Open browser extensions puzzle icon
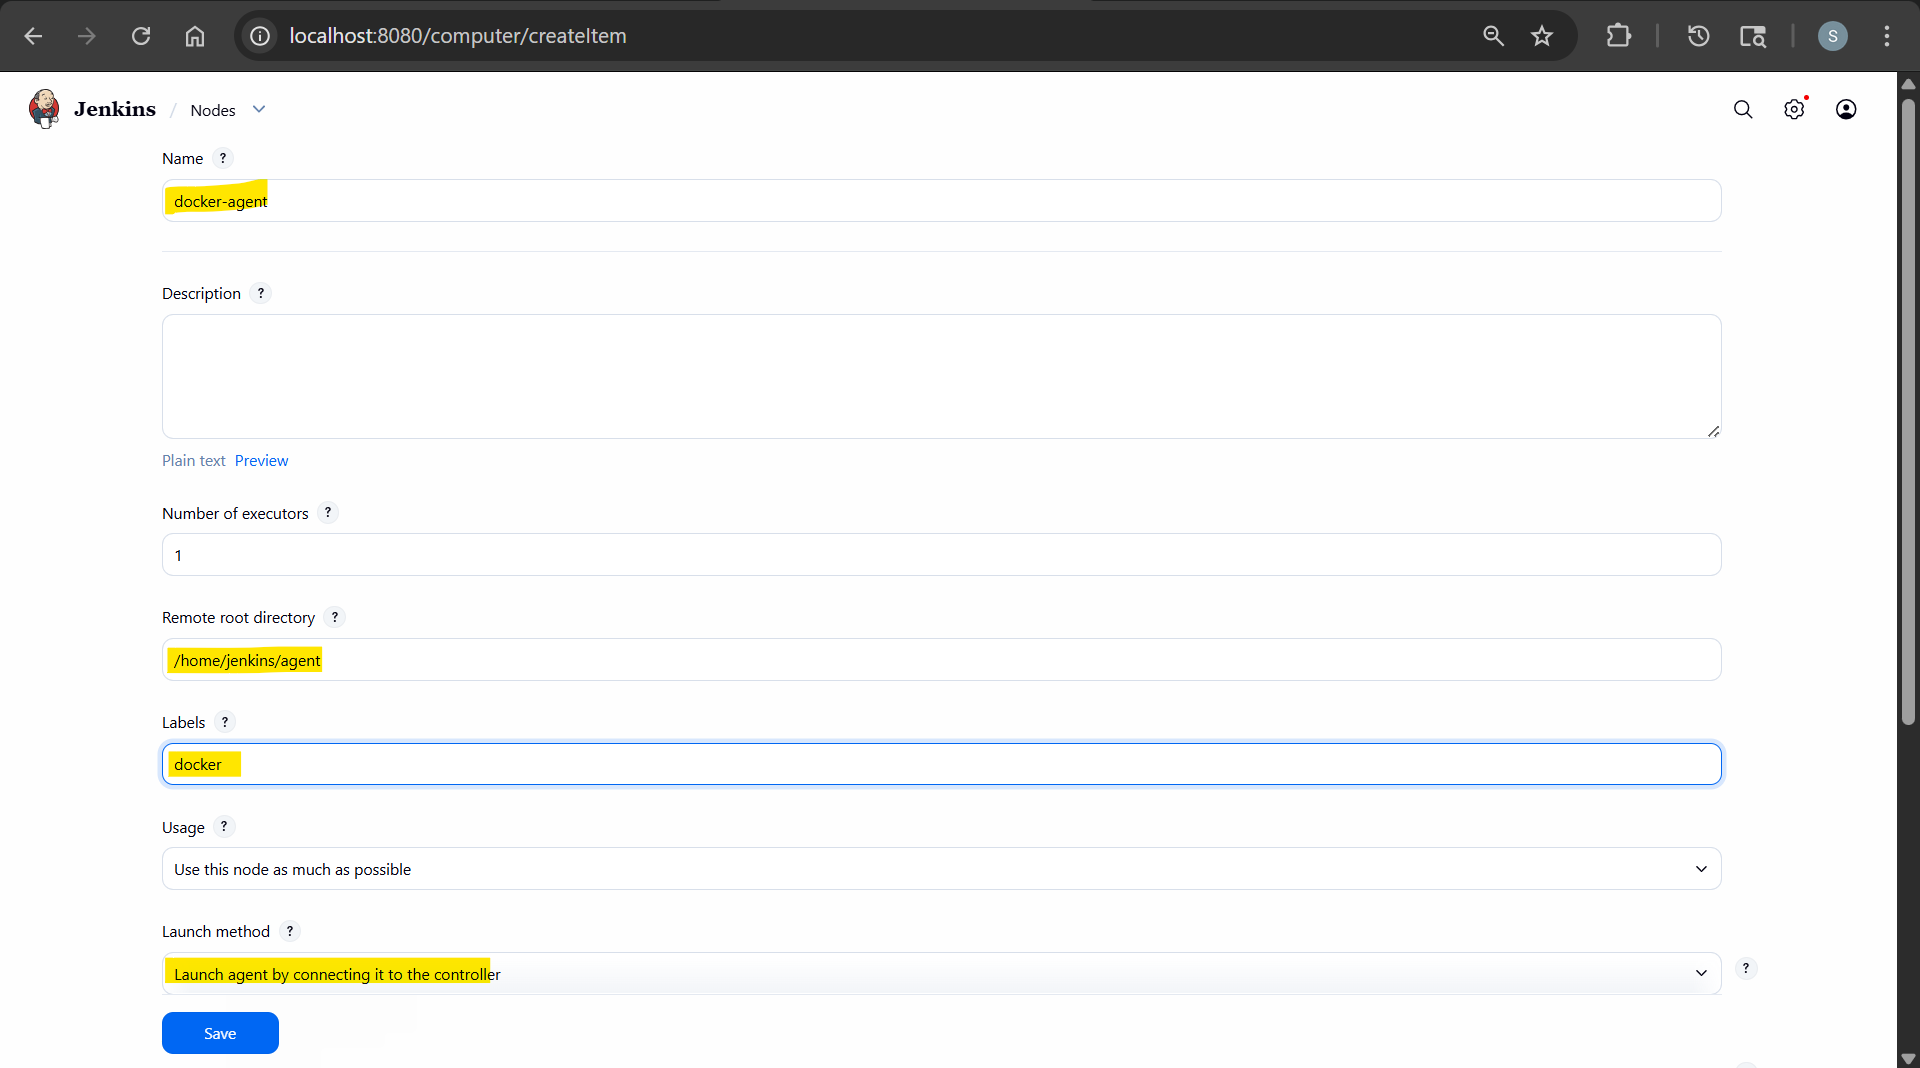The width and height of the screenshot is (1920, 1068). click(1618, 36)
